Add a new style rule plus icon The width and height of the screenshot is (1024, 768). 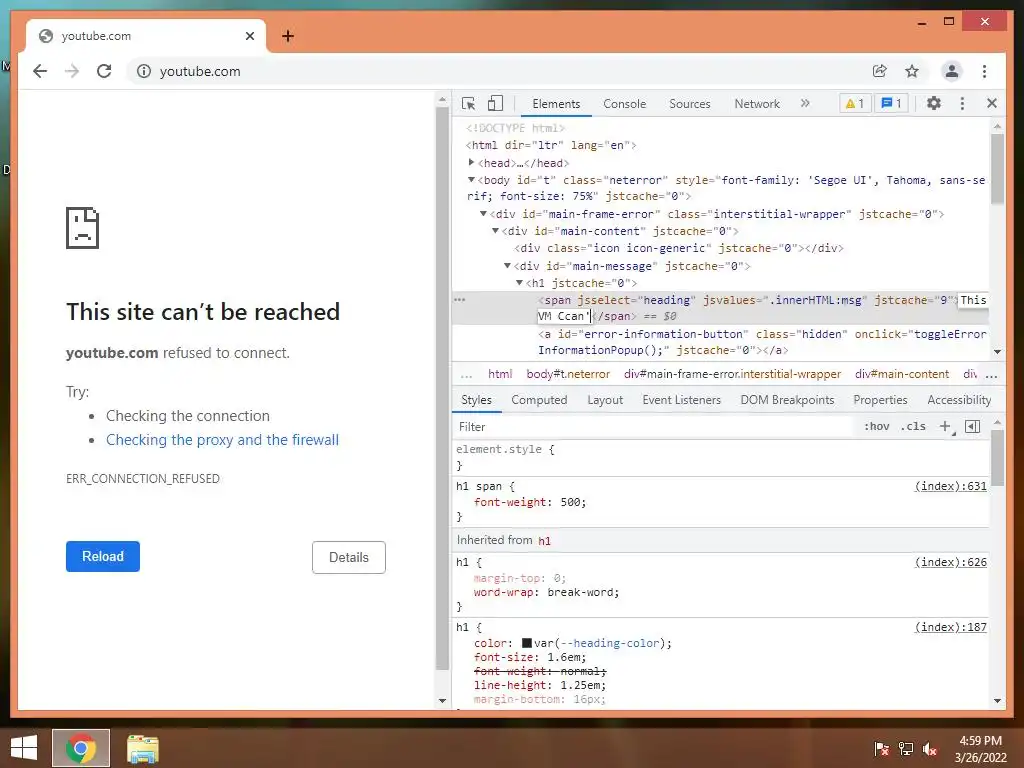[945, 426]
